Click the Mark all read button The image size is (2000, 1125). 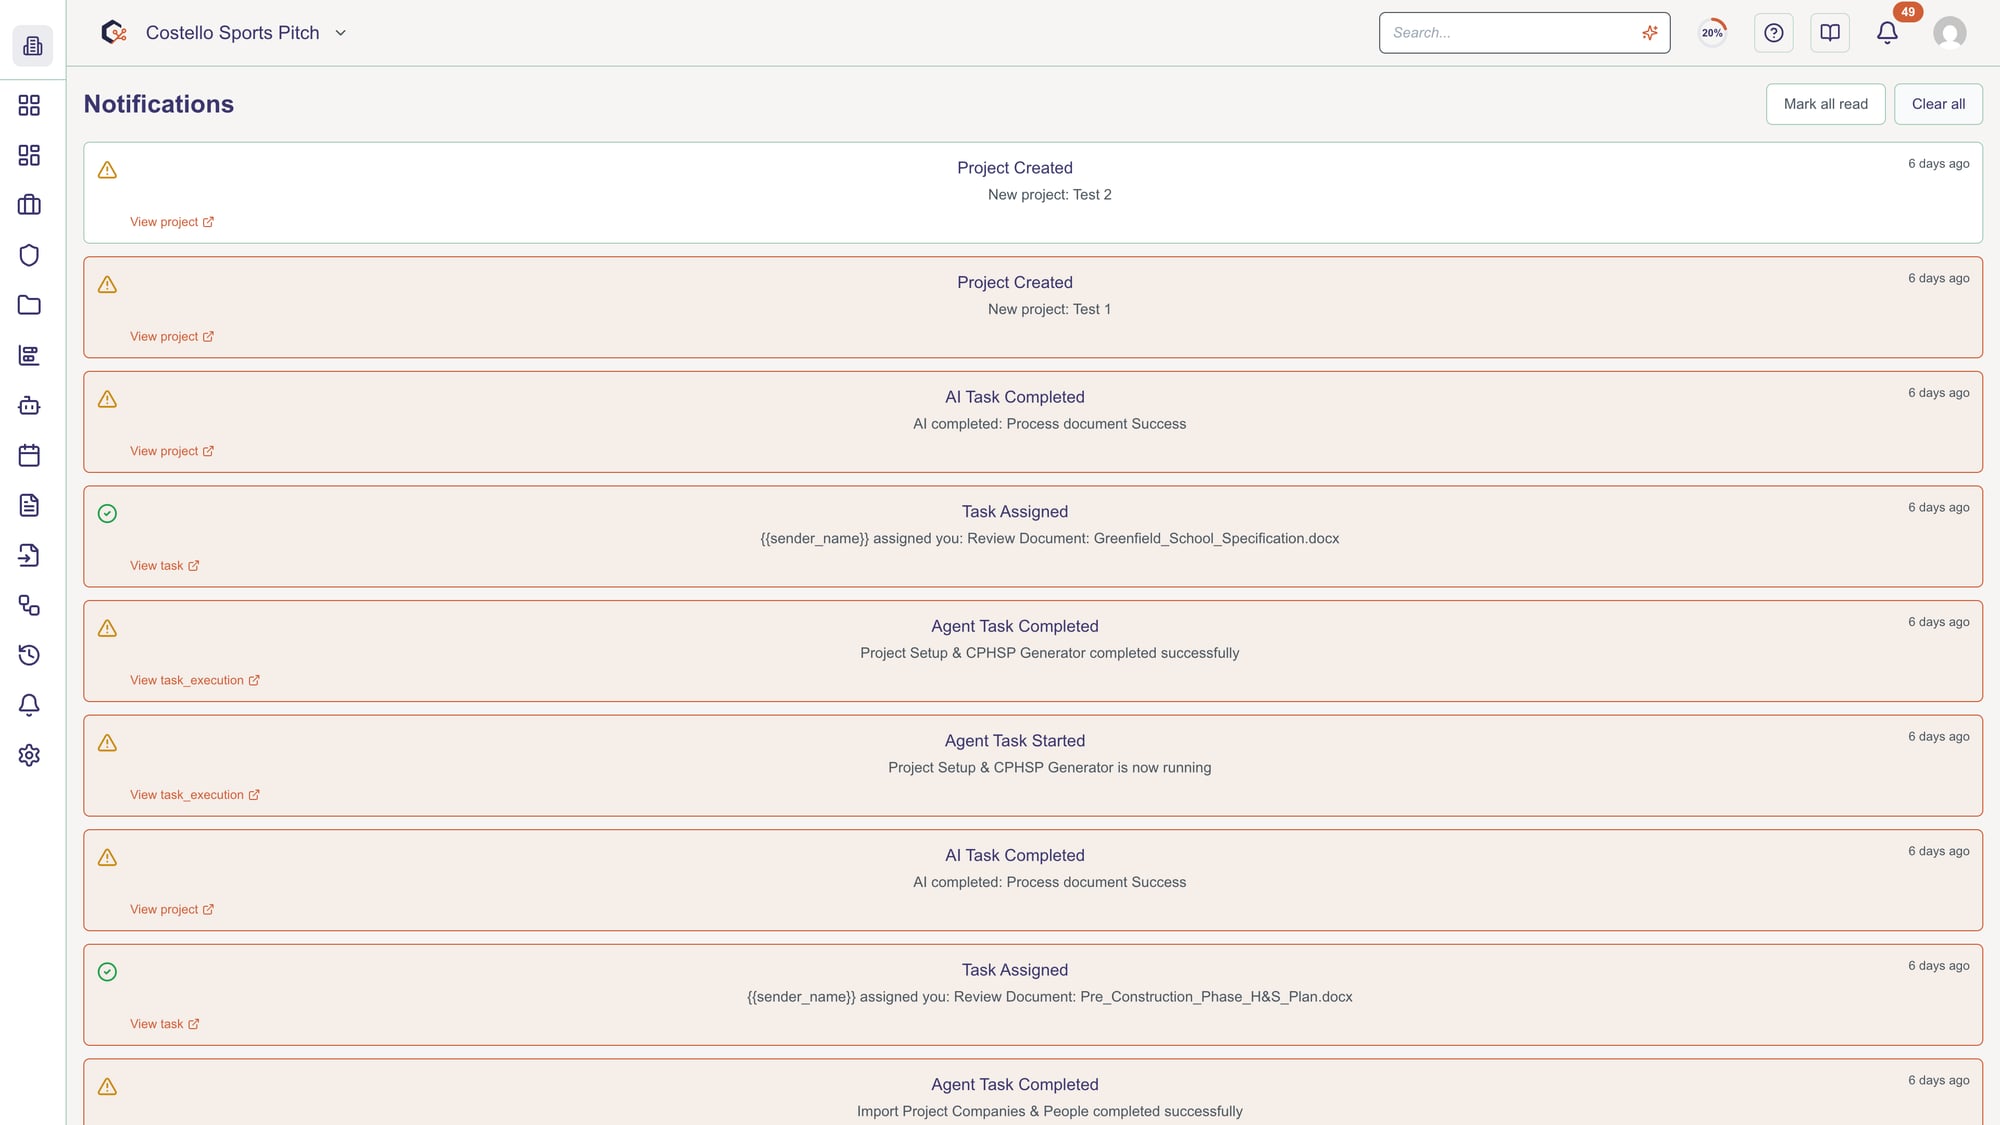point(1825,104)
